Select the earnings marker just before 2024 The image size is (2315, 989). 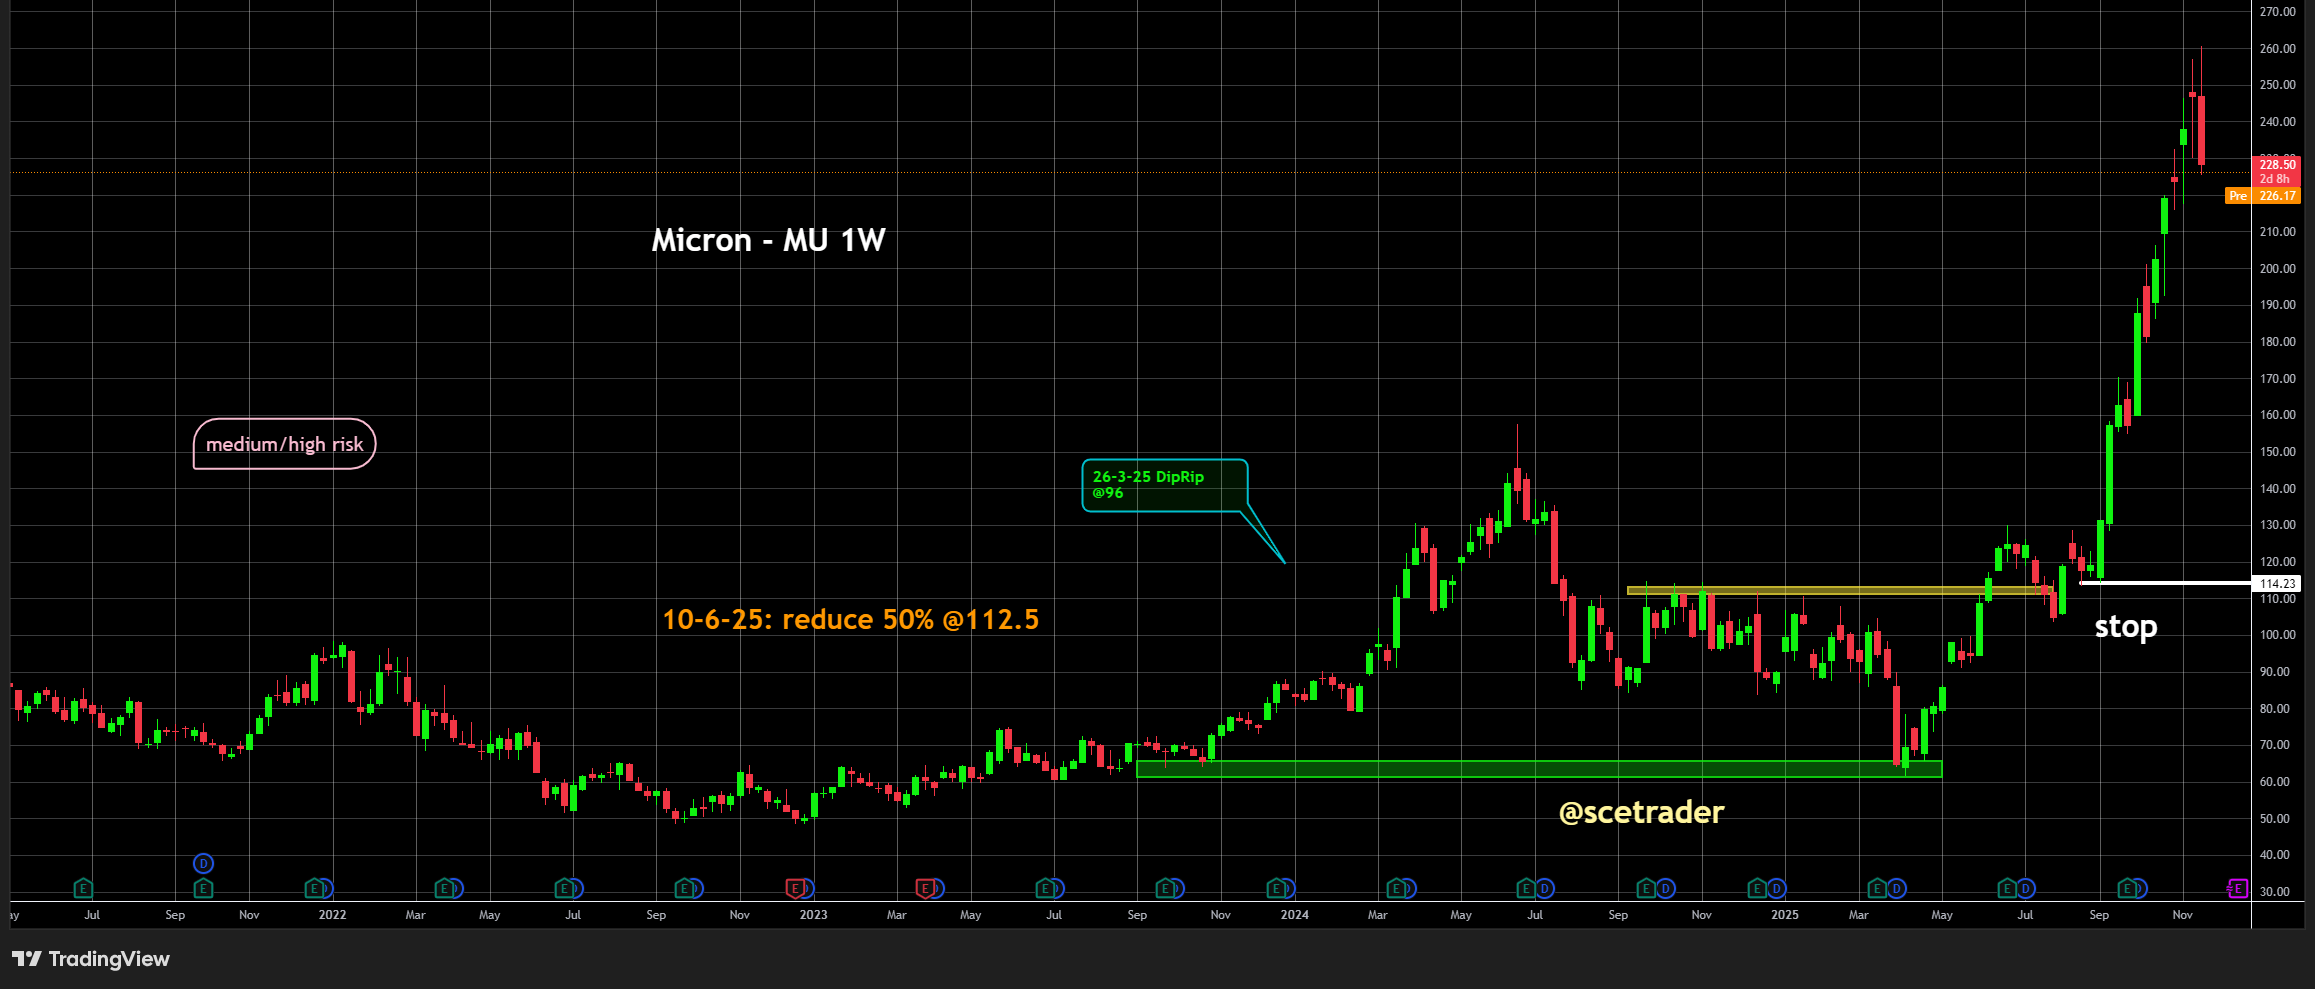[x=1276, y=888]
